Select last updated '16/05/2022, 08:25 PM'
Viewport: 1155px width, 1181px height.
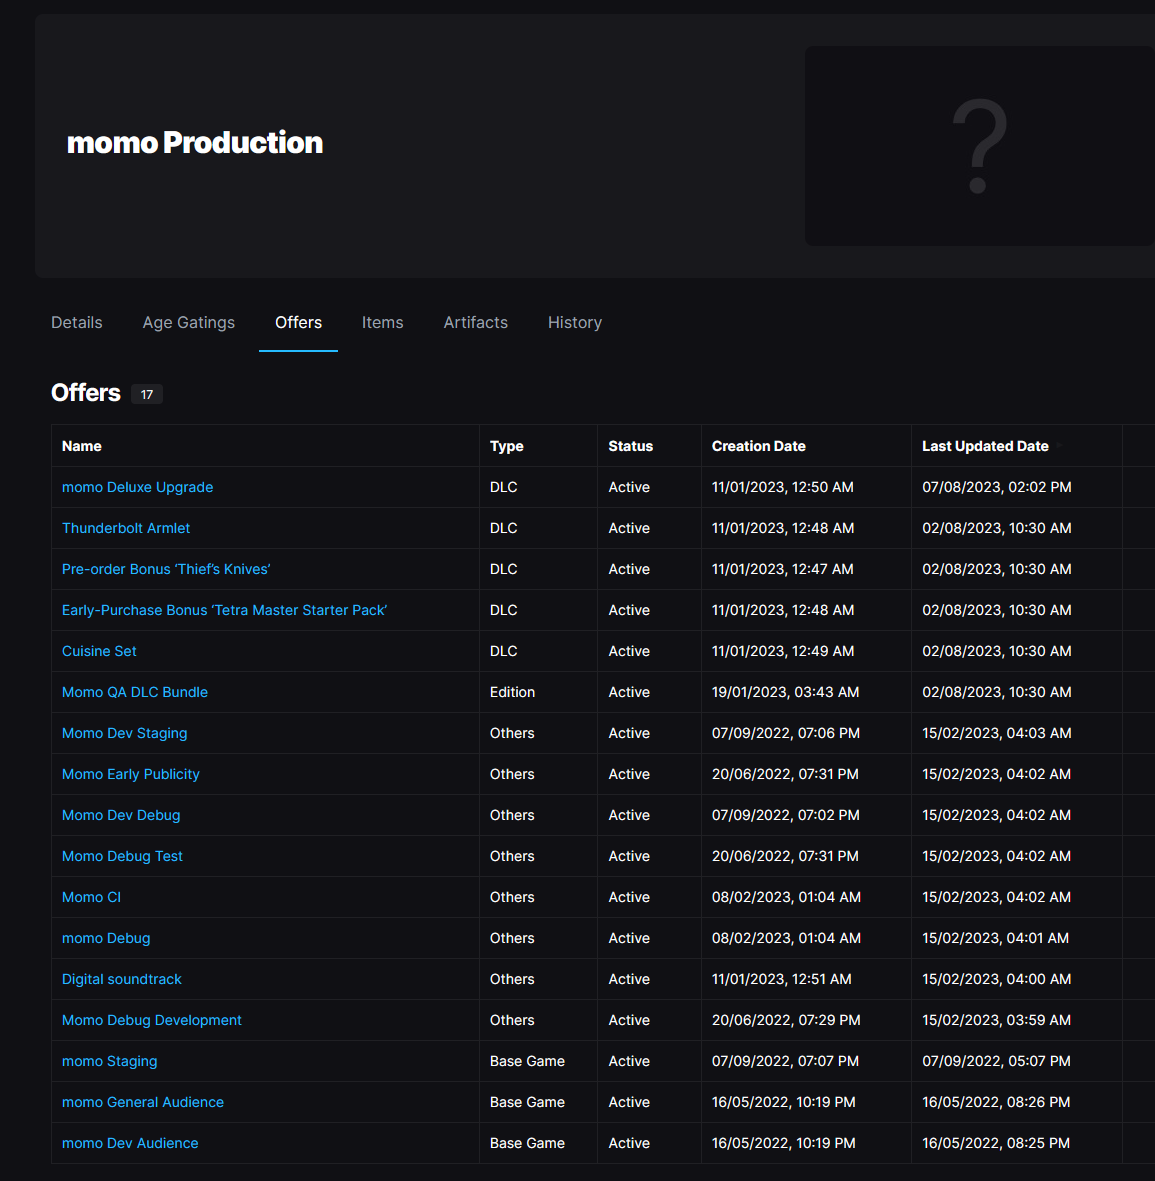pos(996,1143)
